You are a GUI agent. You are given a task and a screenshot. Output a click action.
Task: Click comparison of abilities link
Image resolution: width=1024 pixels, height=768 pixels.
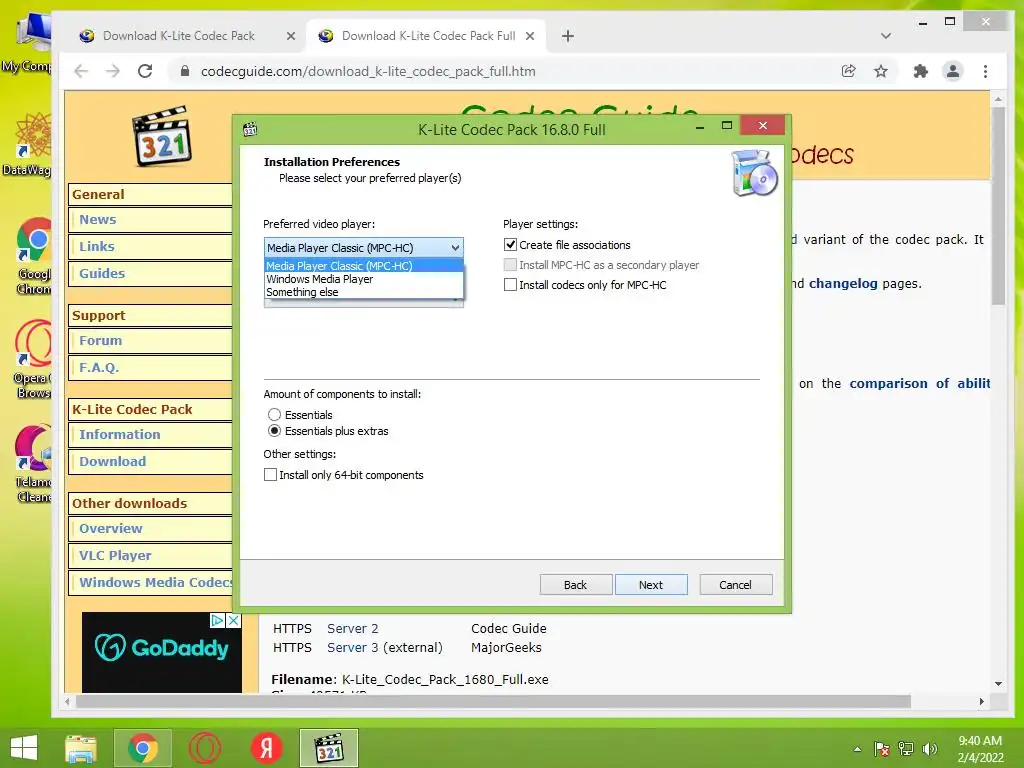point(920,383)
